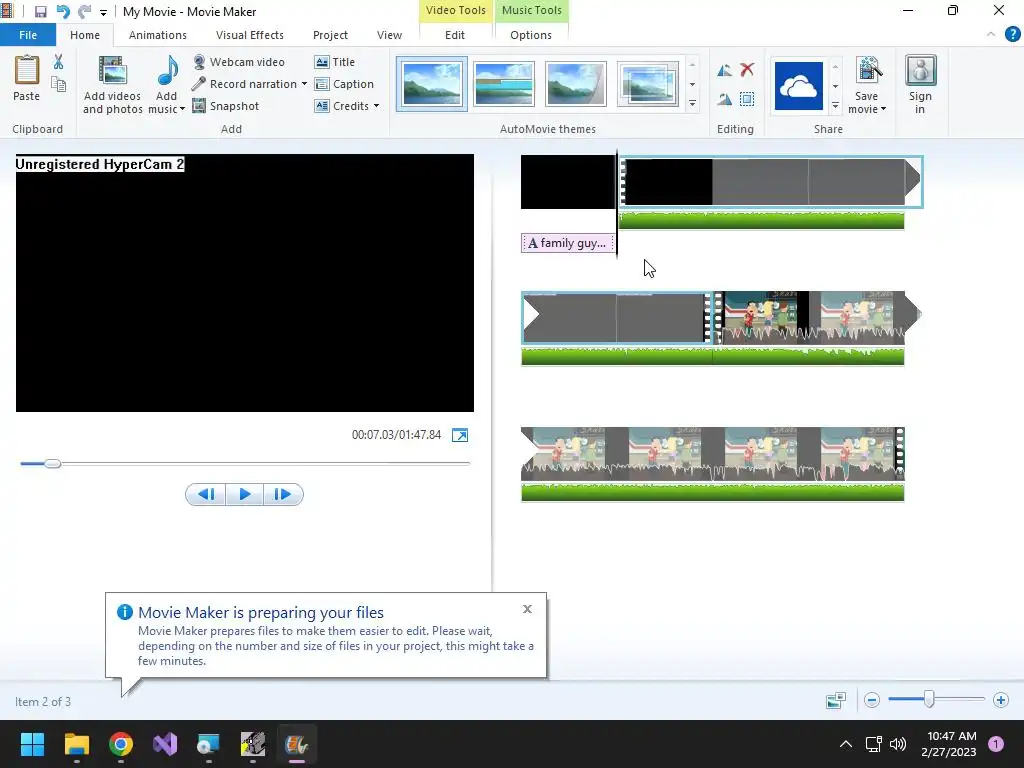Expand the Credits dropdown arrow
Image resolution: width=1024 pixels, height=768 pixels.
(x=376, y=106)
